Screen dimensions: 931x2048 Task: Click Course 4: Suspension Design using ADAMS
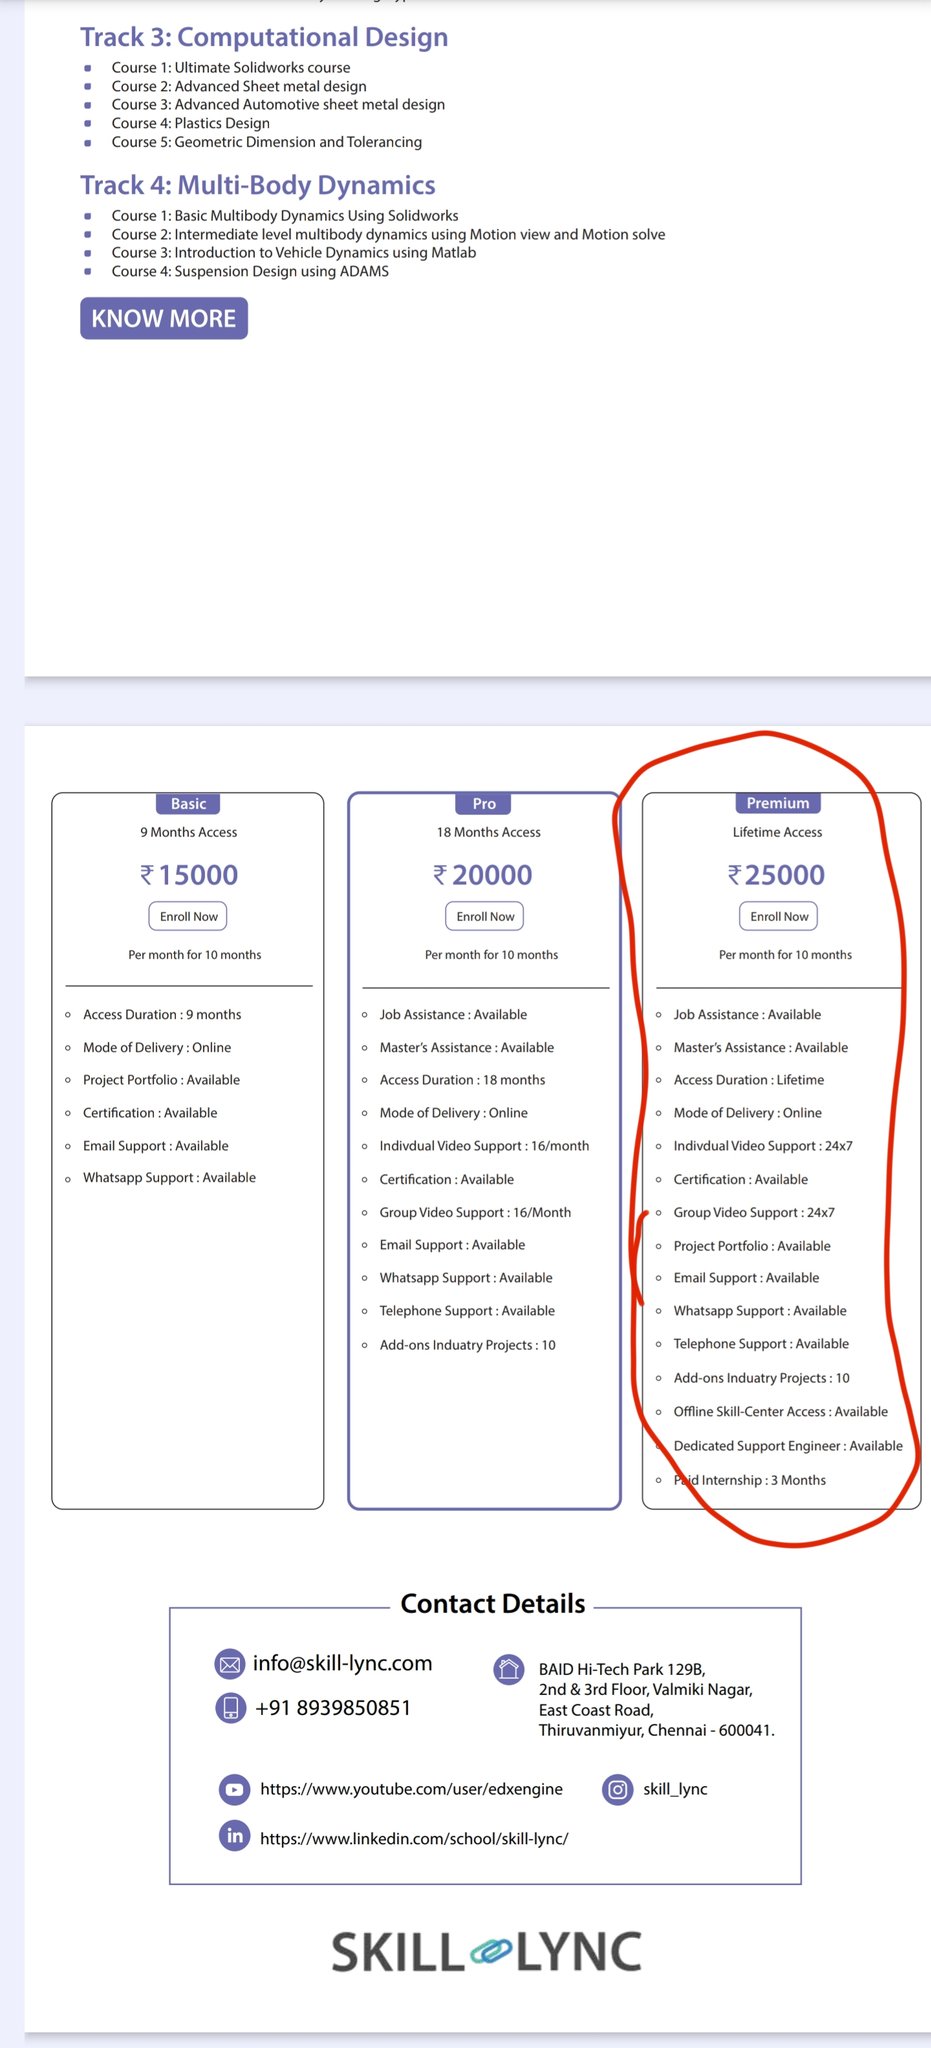[250, 271]
